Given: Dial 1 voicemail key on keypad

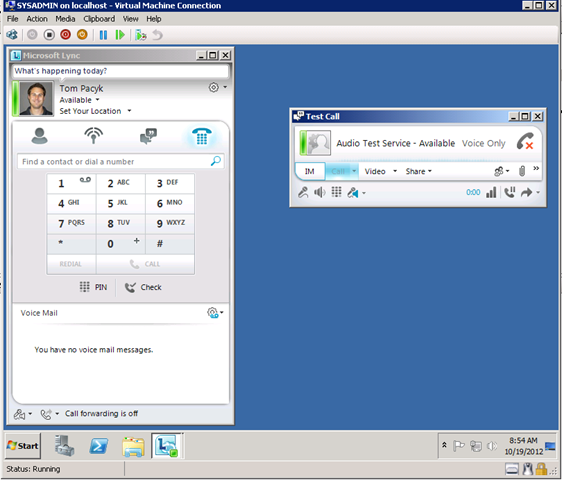Looking at the screenshot, I should pyautogui.click(x=72, y=184).
